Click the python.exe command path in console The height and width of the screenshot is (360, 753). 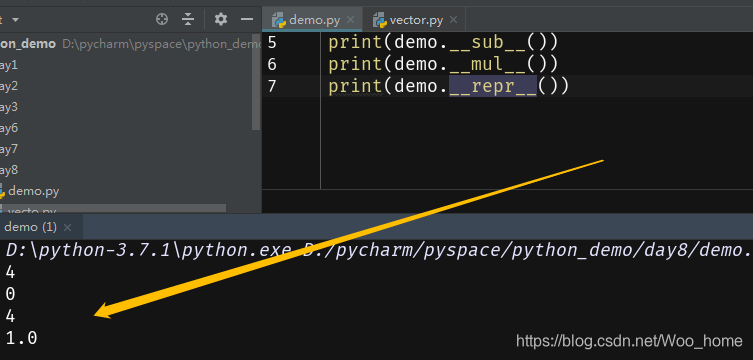click(149, 250)
